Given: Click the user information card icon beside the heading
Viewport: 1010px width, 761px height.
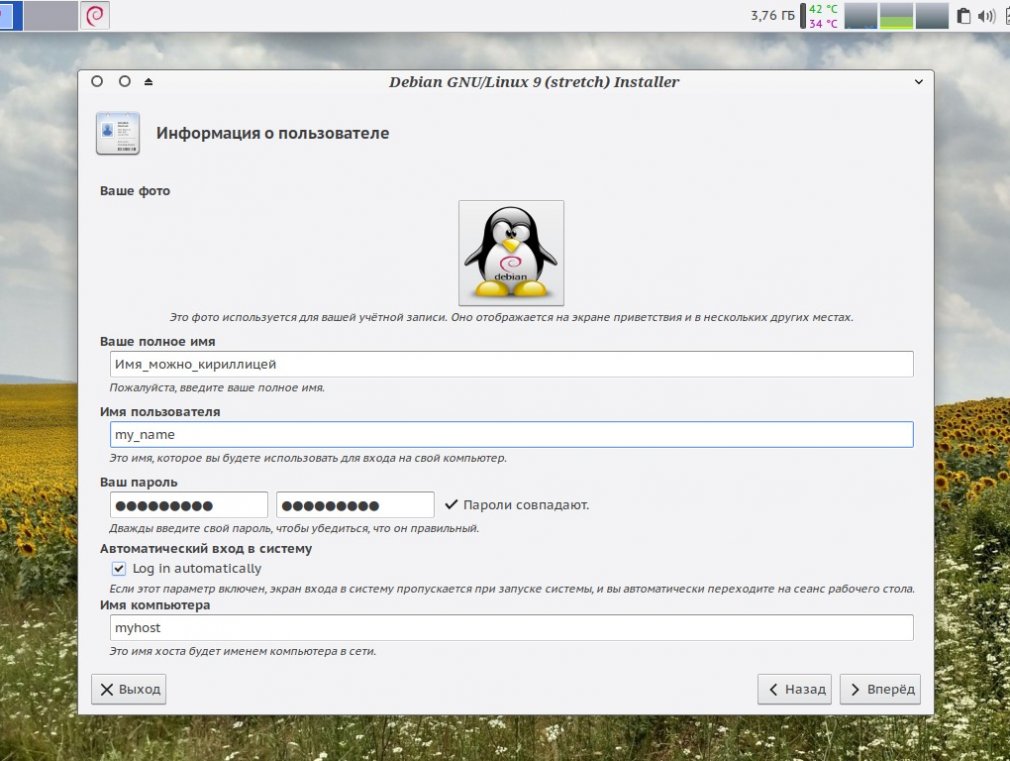Looking at the screenshot, I should point(117,133).
